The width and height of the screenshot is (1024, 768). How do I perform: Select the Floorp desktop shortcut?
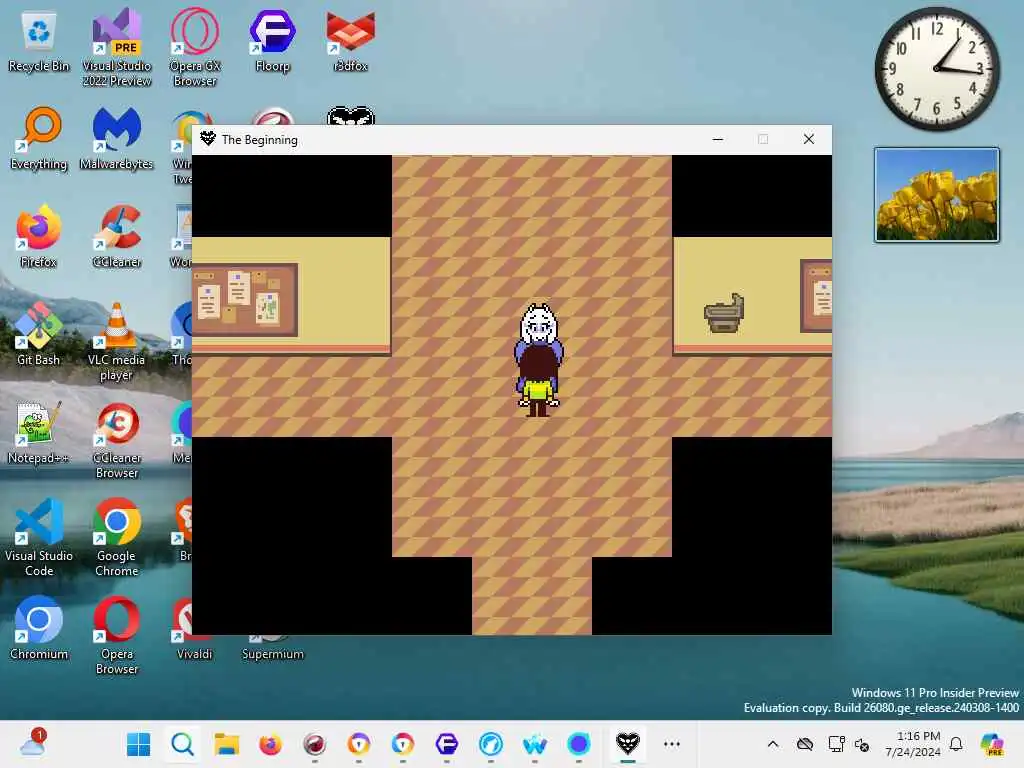pos(272,40)
